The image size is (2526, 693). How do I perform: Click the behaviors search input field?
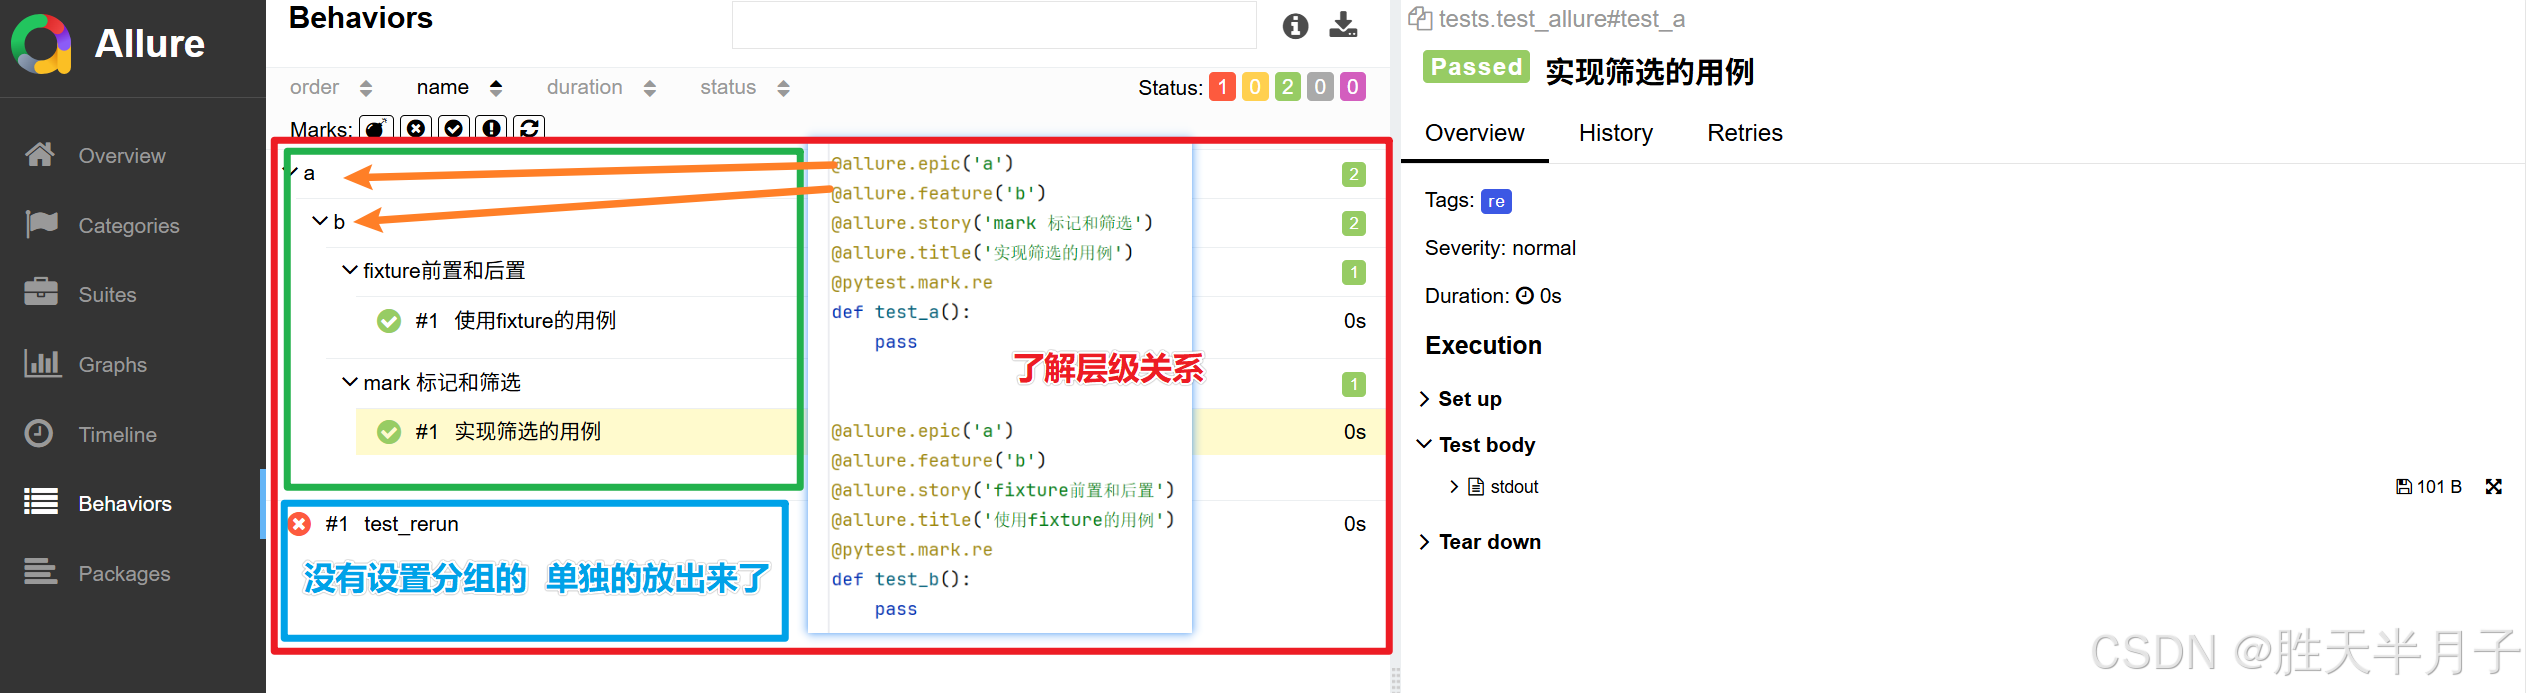coord(994,25)
